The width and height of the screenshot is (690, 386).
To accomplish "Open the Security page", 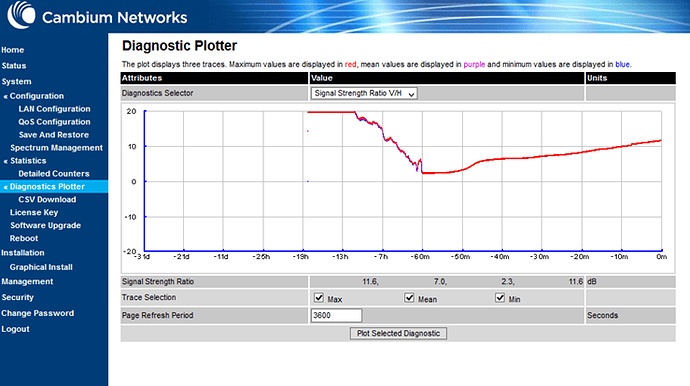I will [x=17, y=298].
